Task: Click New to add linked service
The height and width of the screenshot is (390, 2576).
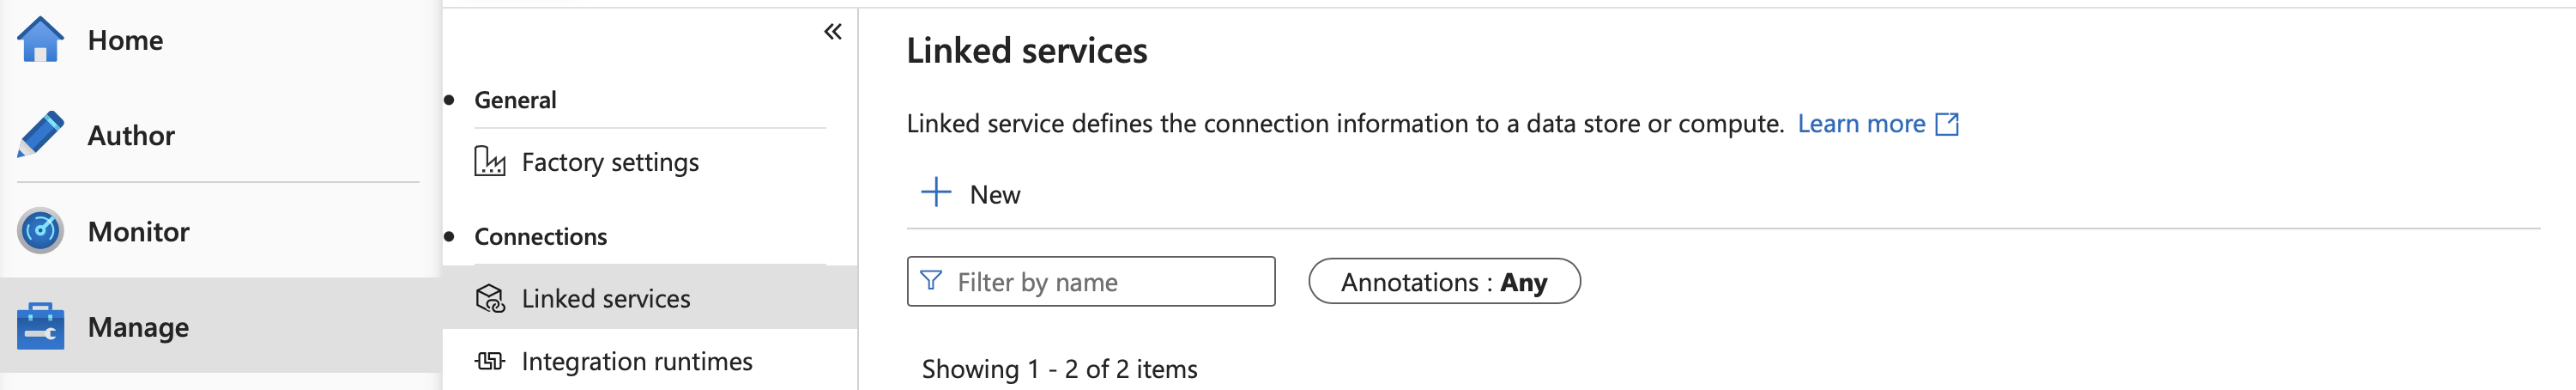Action: (994, 194)
